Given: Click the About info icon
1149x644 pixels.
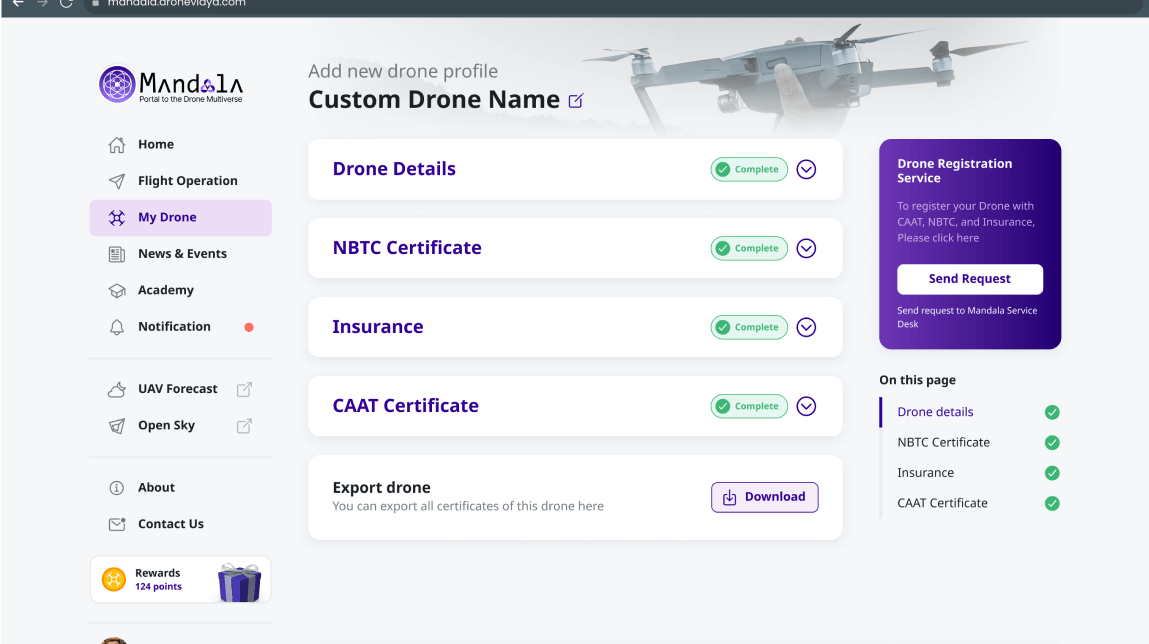Looking at the screenshot, I should [117, 488].
